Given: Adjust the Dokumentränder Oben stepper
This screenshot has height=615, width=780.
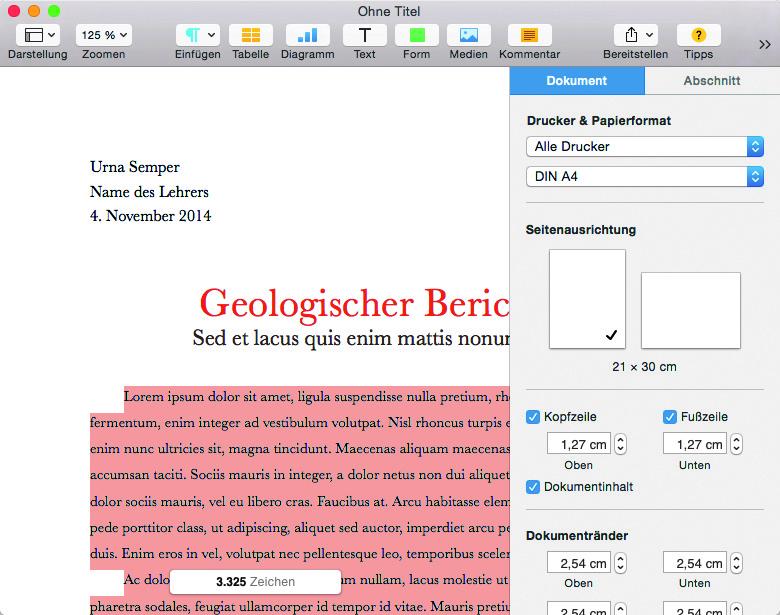Looking at the screenshot, I should [620, 563].
